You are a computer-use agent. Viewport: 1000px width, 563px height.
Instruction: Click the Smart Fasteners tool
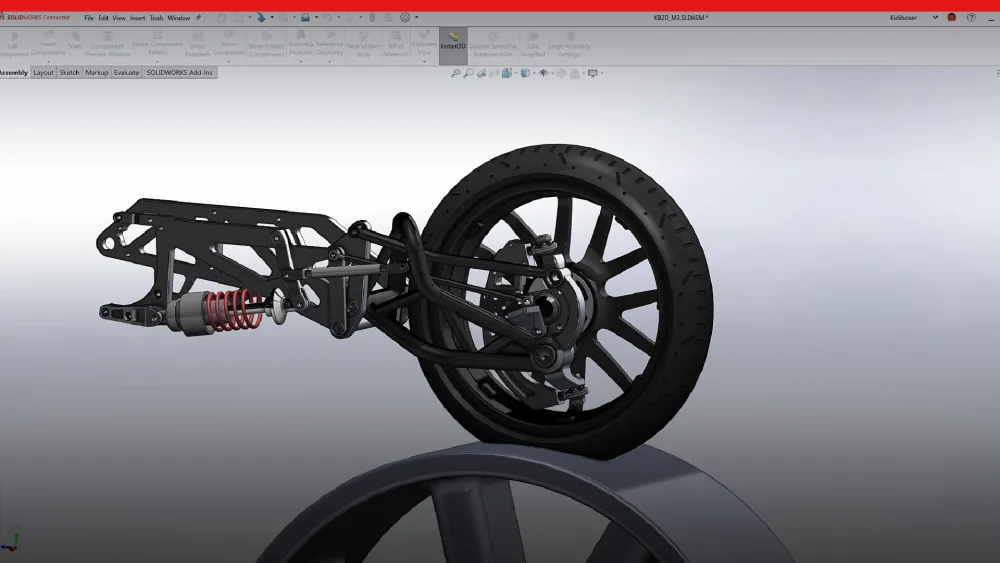click(198, 45)
